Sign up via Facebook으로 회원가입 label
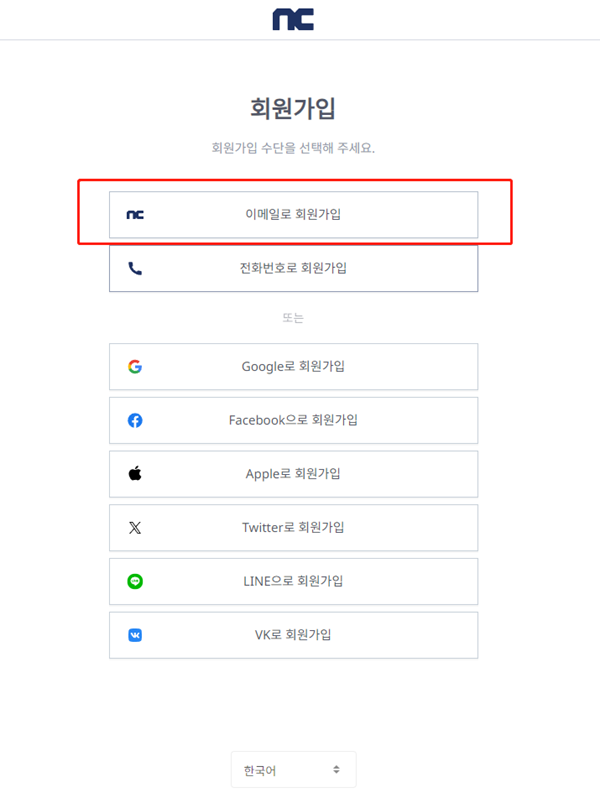600x803 pixels. pyautogui.click(x=293, y=420)
